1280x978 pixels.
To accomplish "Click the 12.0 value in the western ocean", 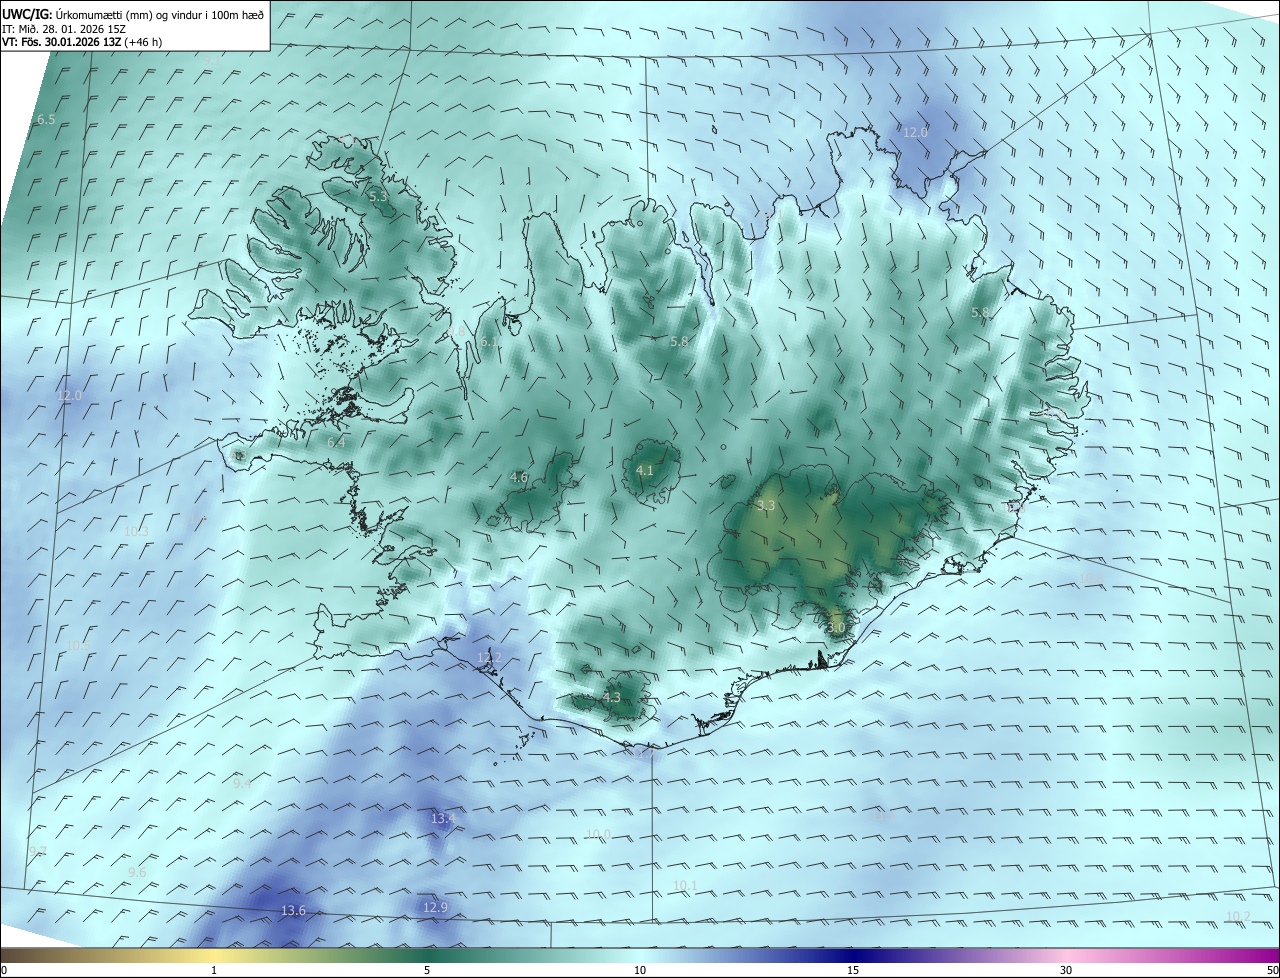I will coord(69,396).
